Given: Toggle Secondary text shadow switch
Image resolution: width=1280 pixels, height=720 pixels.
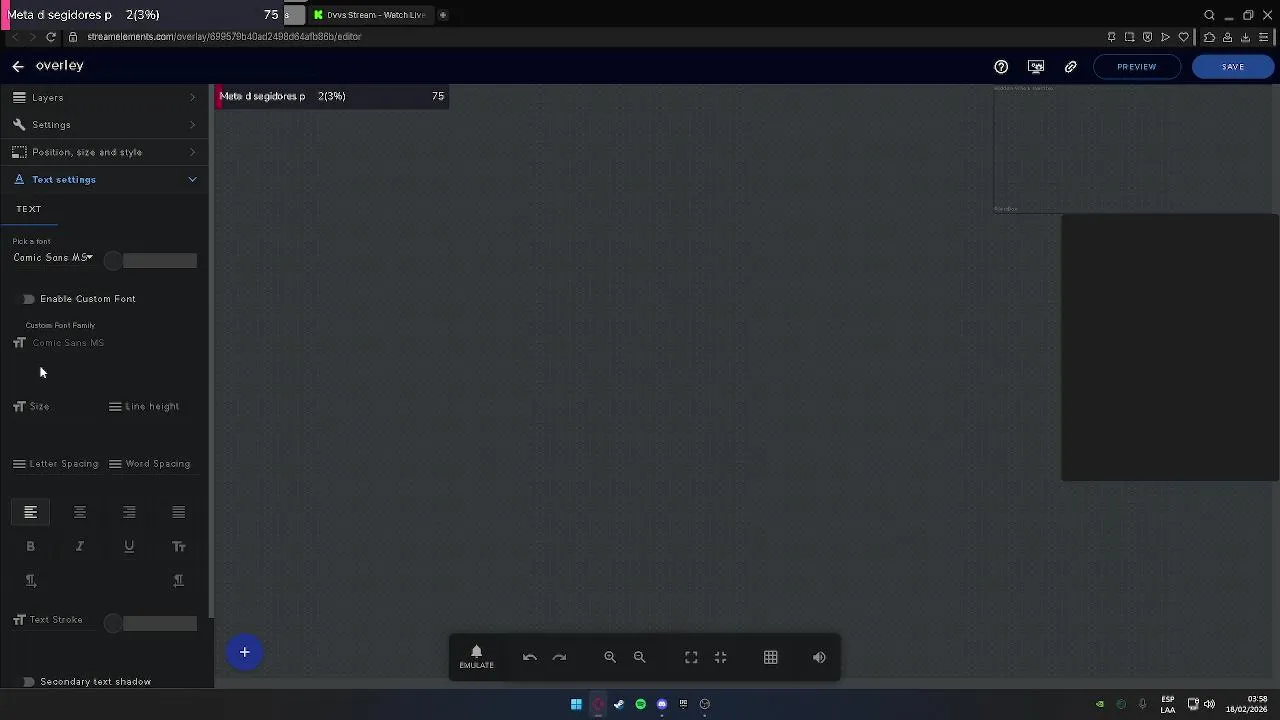Looking at the screenshot, I should tap(29, 682).
